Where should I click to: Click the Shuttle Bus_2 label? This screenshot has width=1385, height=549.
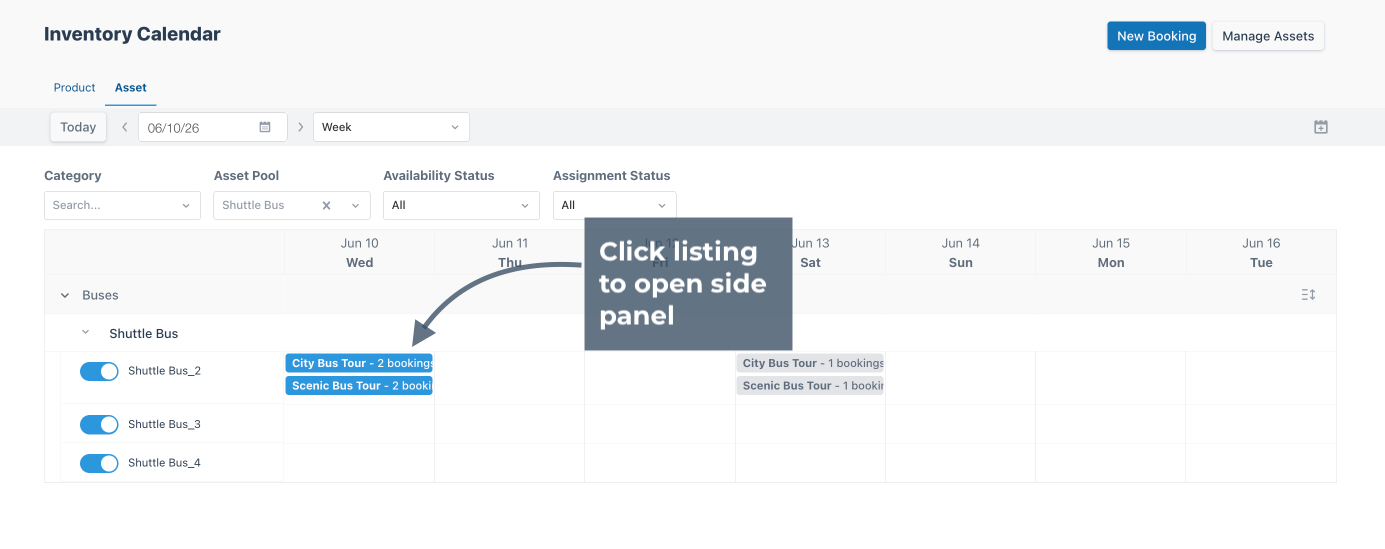(164, 371)
